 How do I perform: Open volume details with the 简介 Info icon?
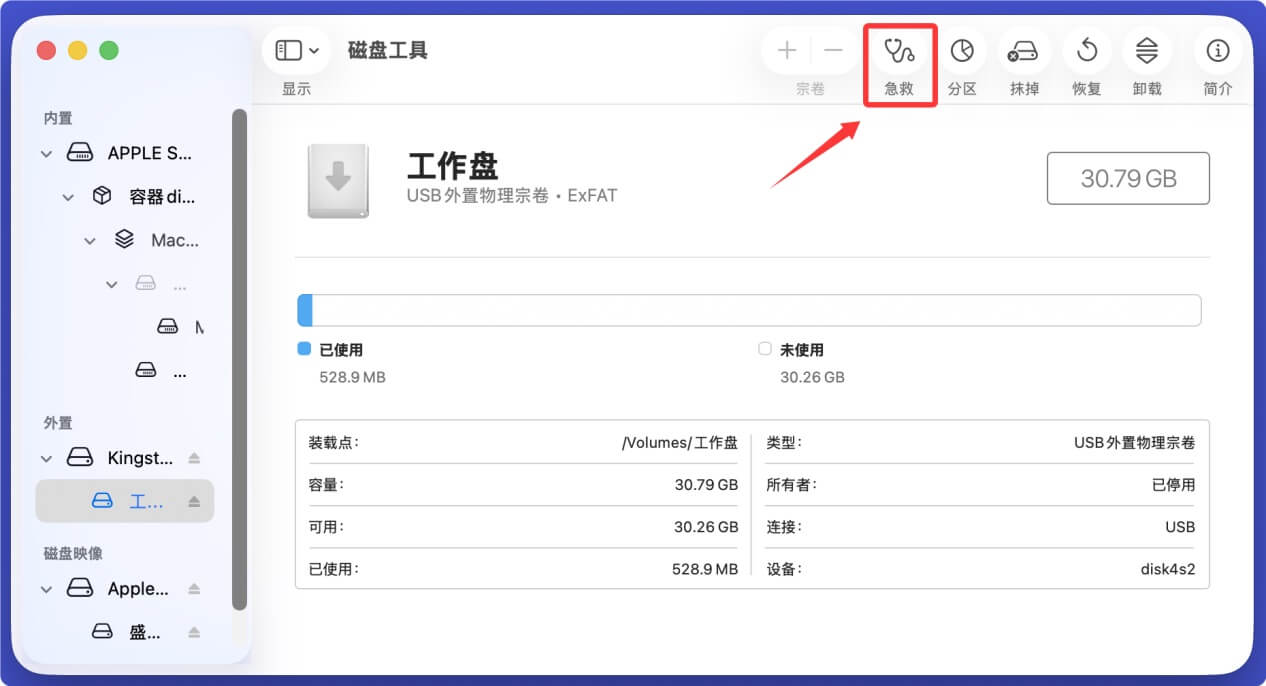coord(1217,50)
